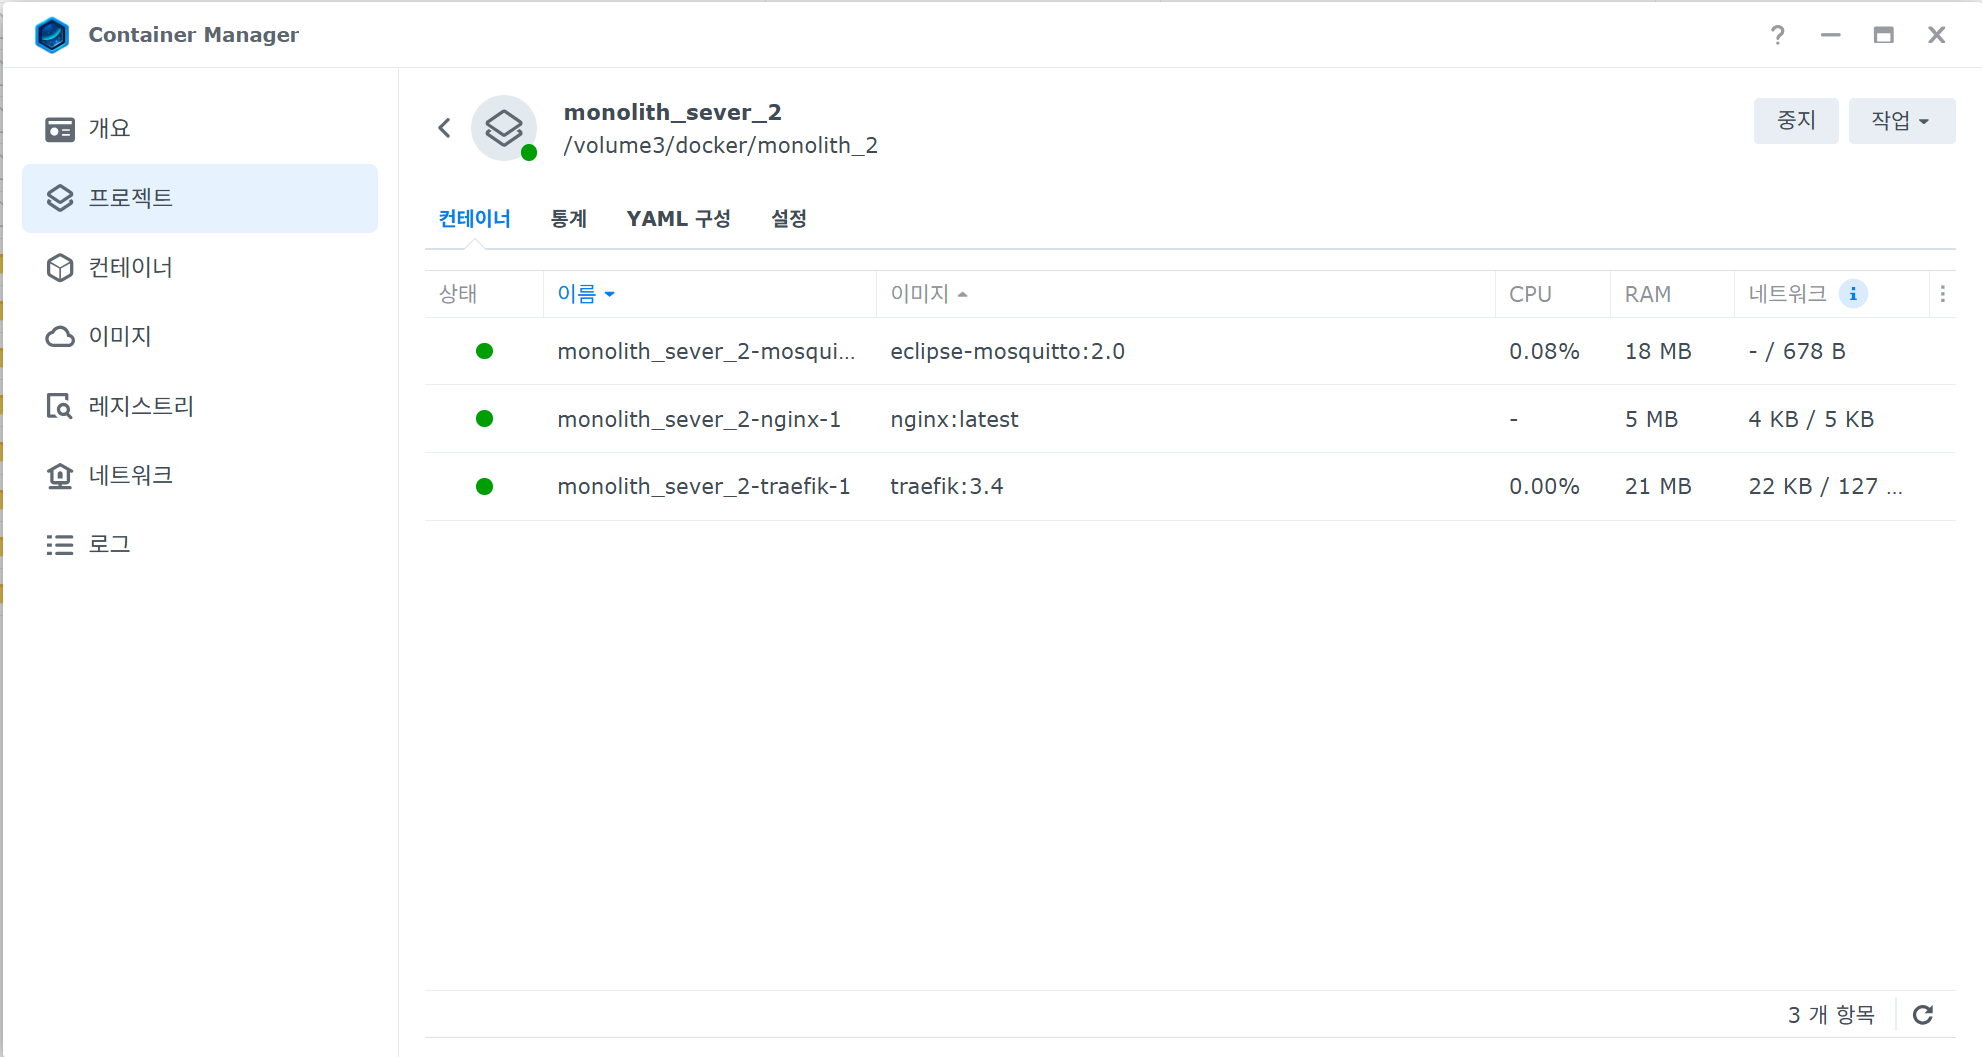The image size is (1982, 1057).
Task: Open 네트워크 network section in sidebar
Action: [x=130, y=475]
